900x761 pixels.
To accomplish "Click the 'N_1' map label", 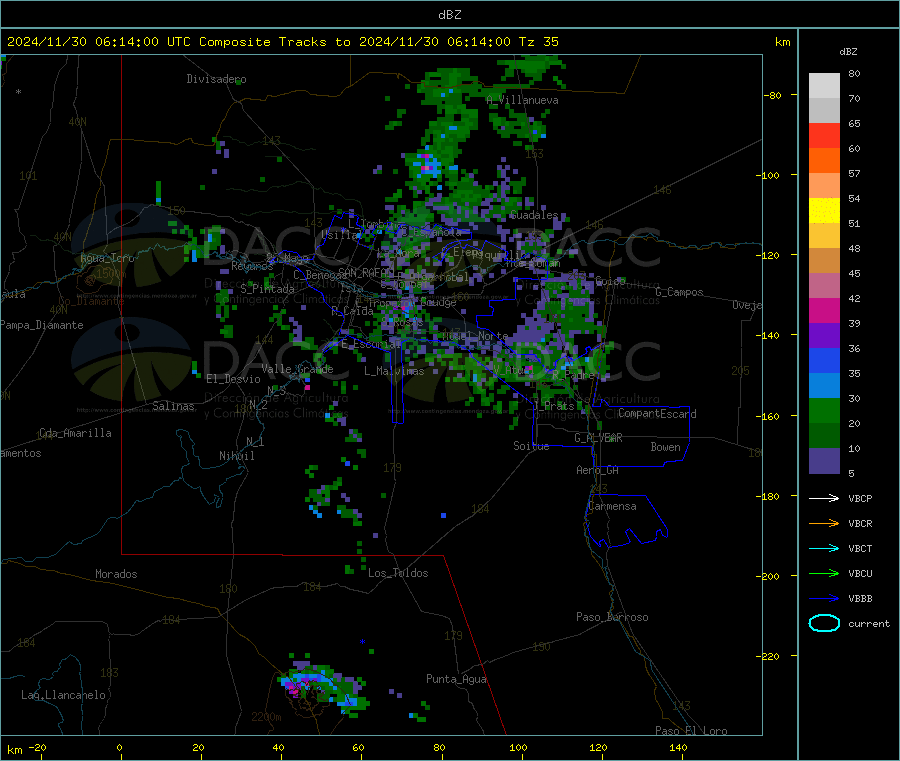I will 255,442.
